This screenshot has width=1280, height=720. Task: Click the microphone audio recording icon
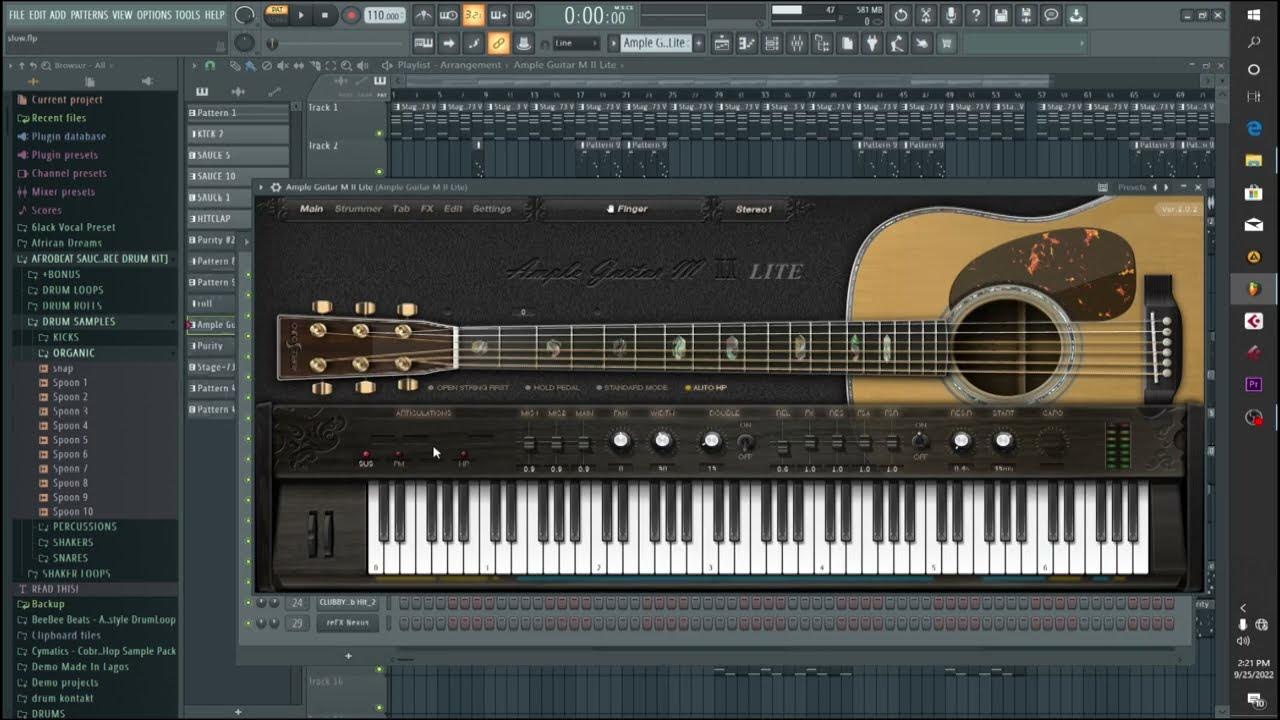(x=951, y=15)
